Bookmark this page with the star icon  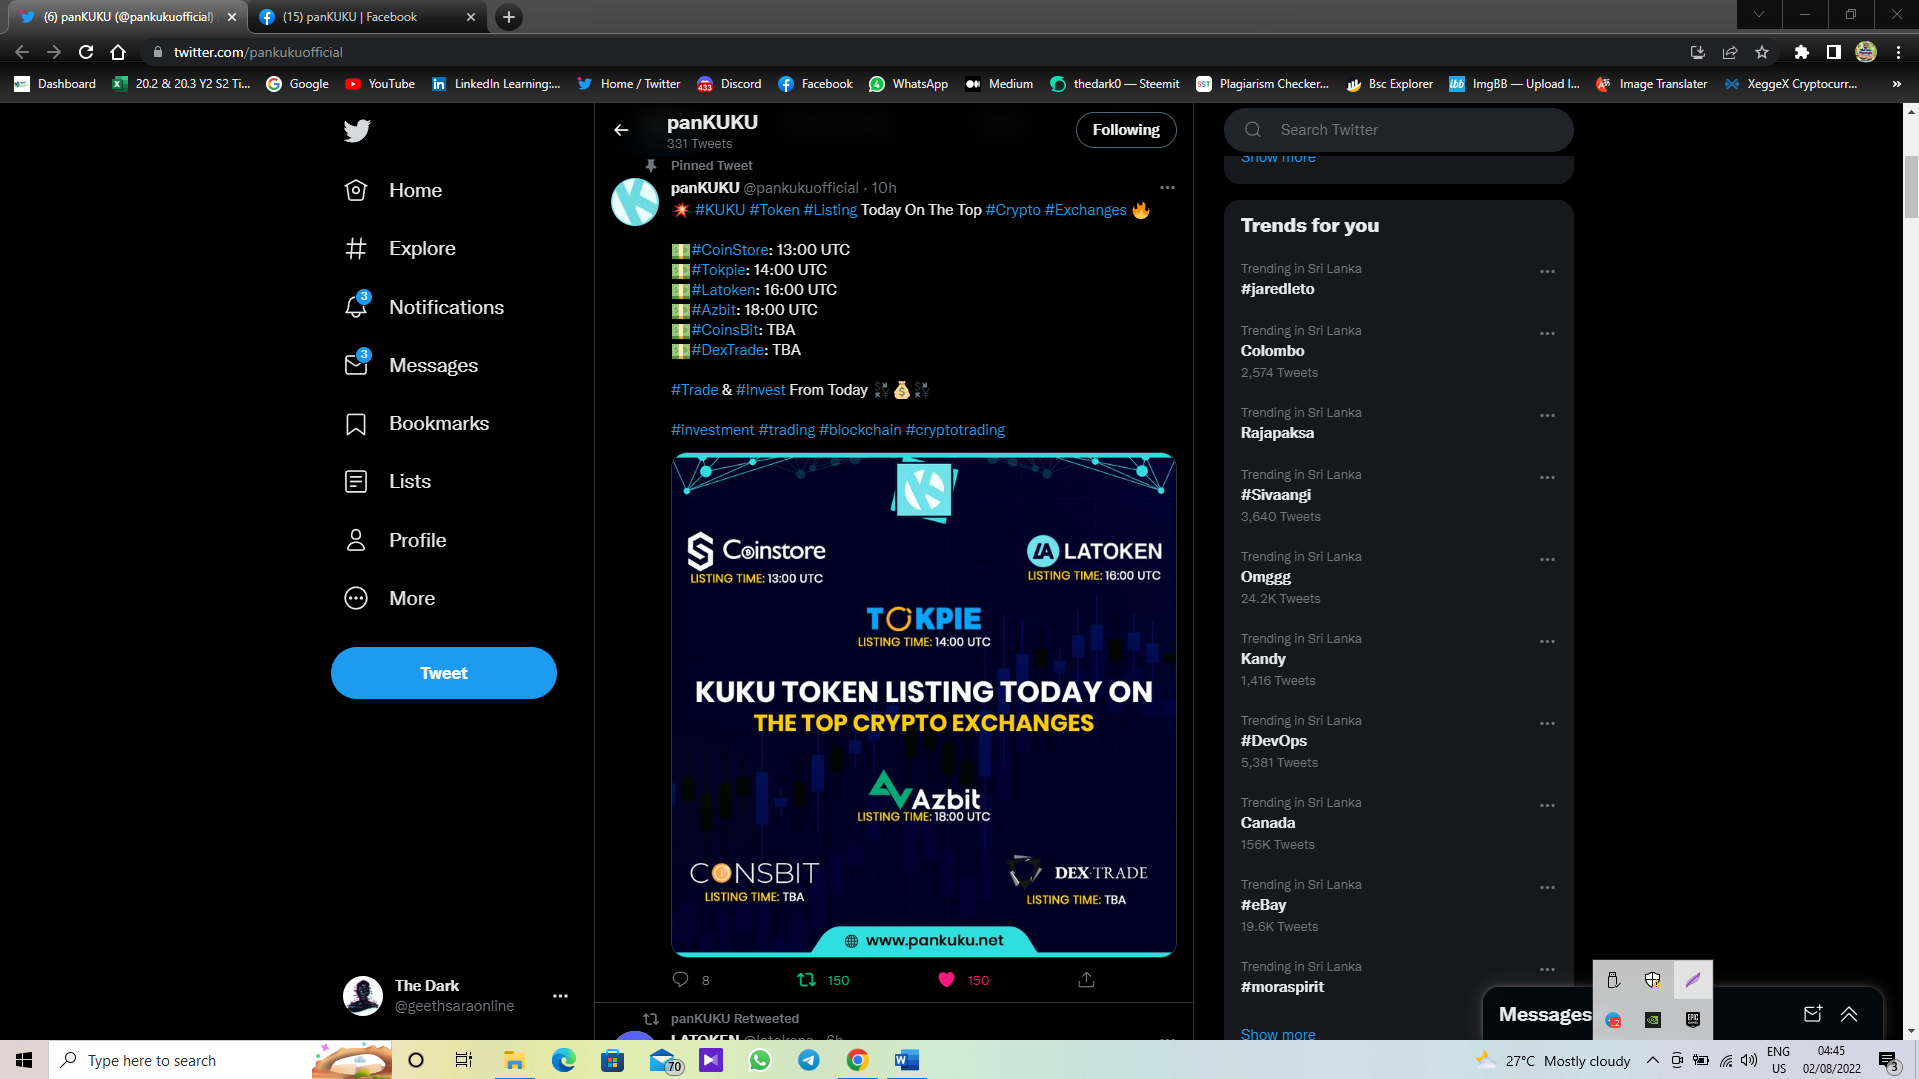click(1762, 52)
